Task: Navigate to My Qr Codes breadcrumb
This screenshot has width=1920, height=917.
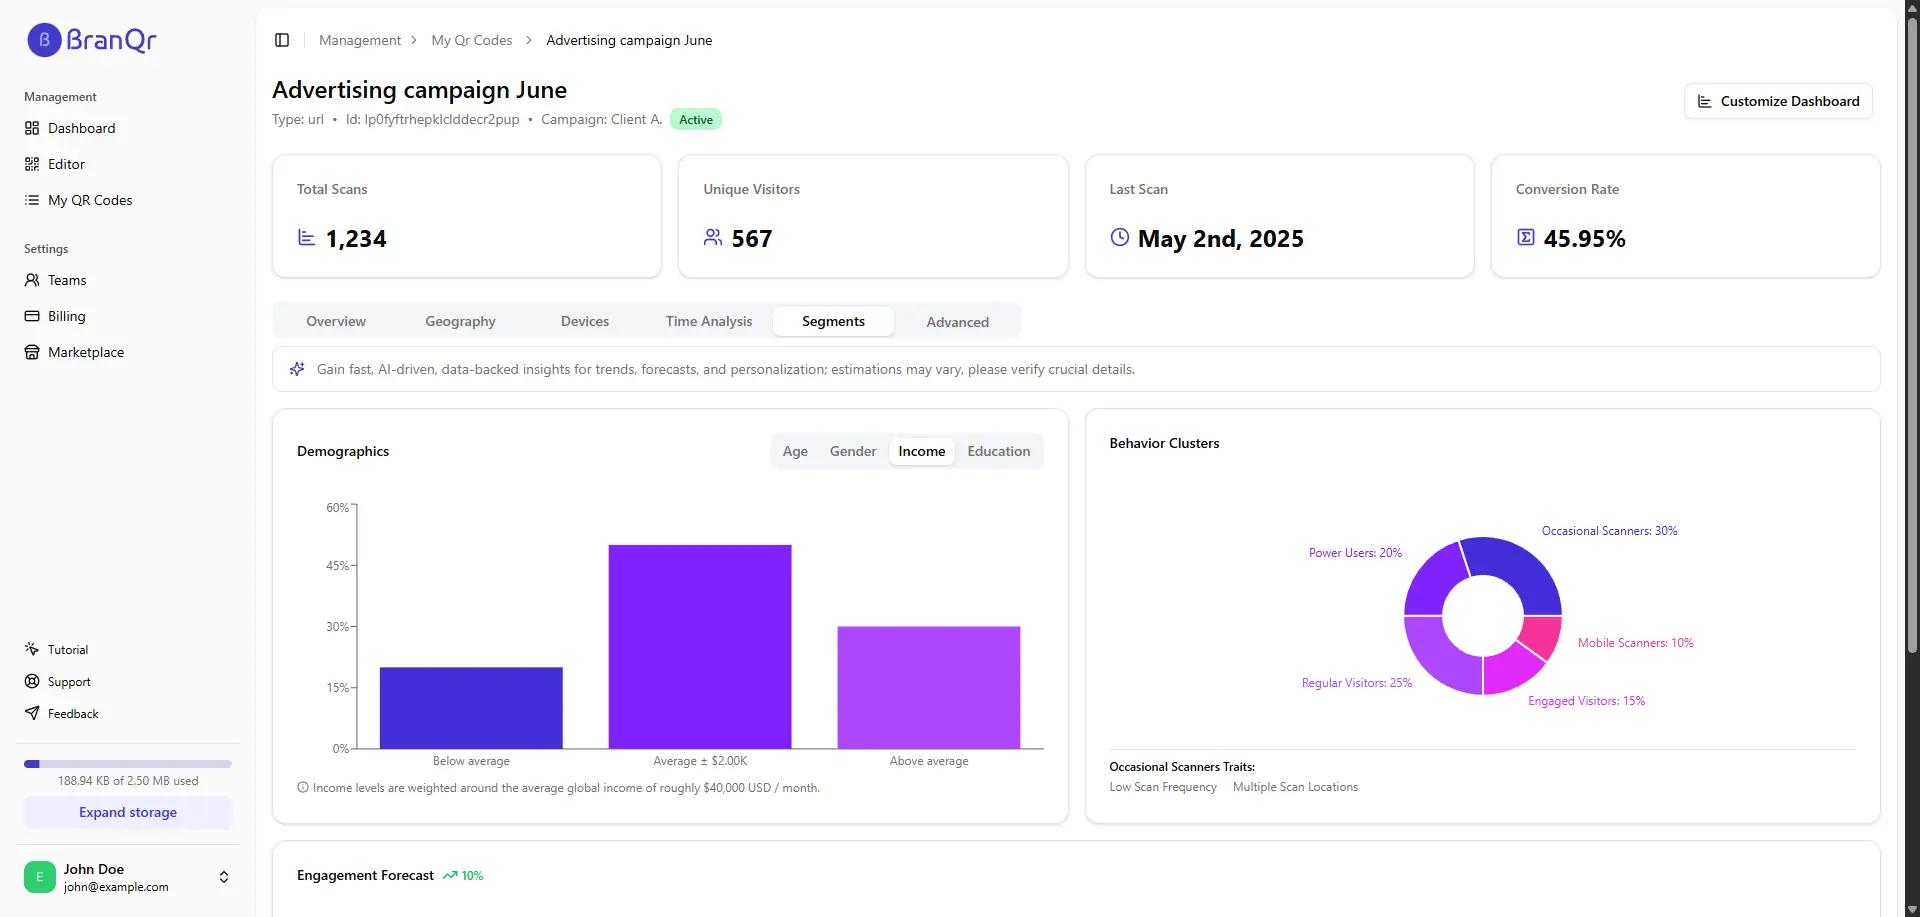Action: point(471,40)
